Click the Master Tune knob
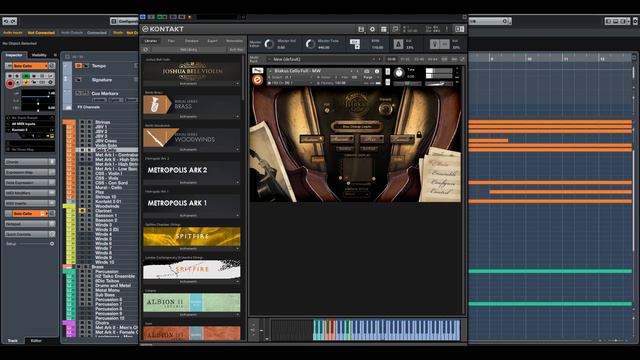Screen dimensions: 640x360 [x=310, y=44]
